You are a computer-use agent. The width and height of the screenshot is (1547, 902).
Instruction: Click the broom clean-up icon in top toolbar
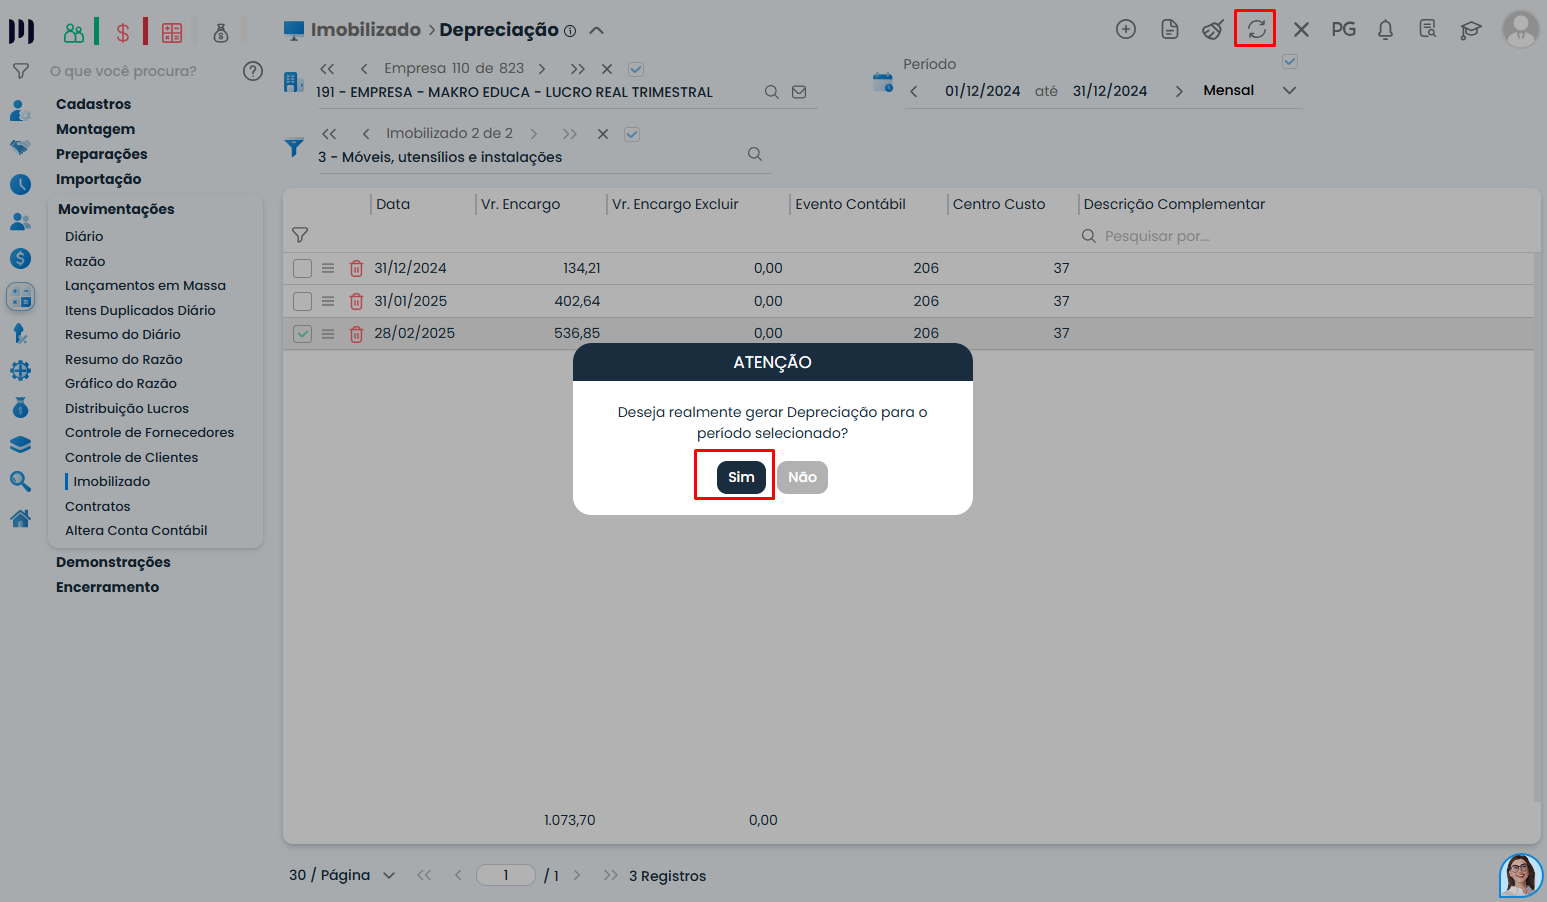[x=1213, y=29]
